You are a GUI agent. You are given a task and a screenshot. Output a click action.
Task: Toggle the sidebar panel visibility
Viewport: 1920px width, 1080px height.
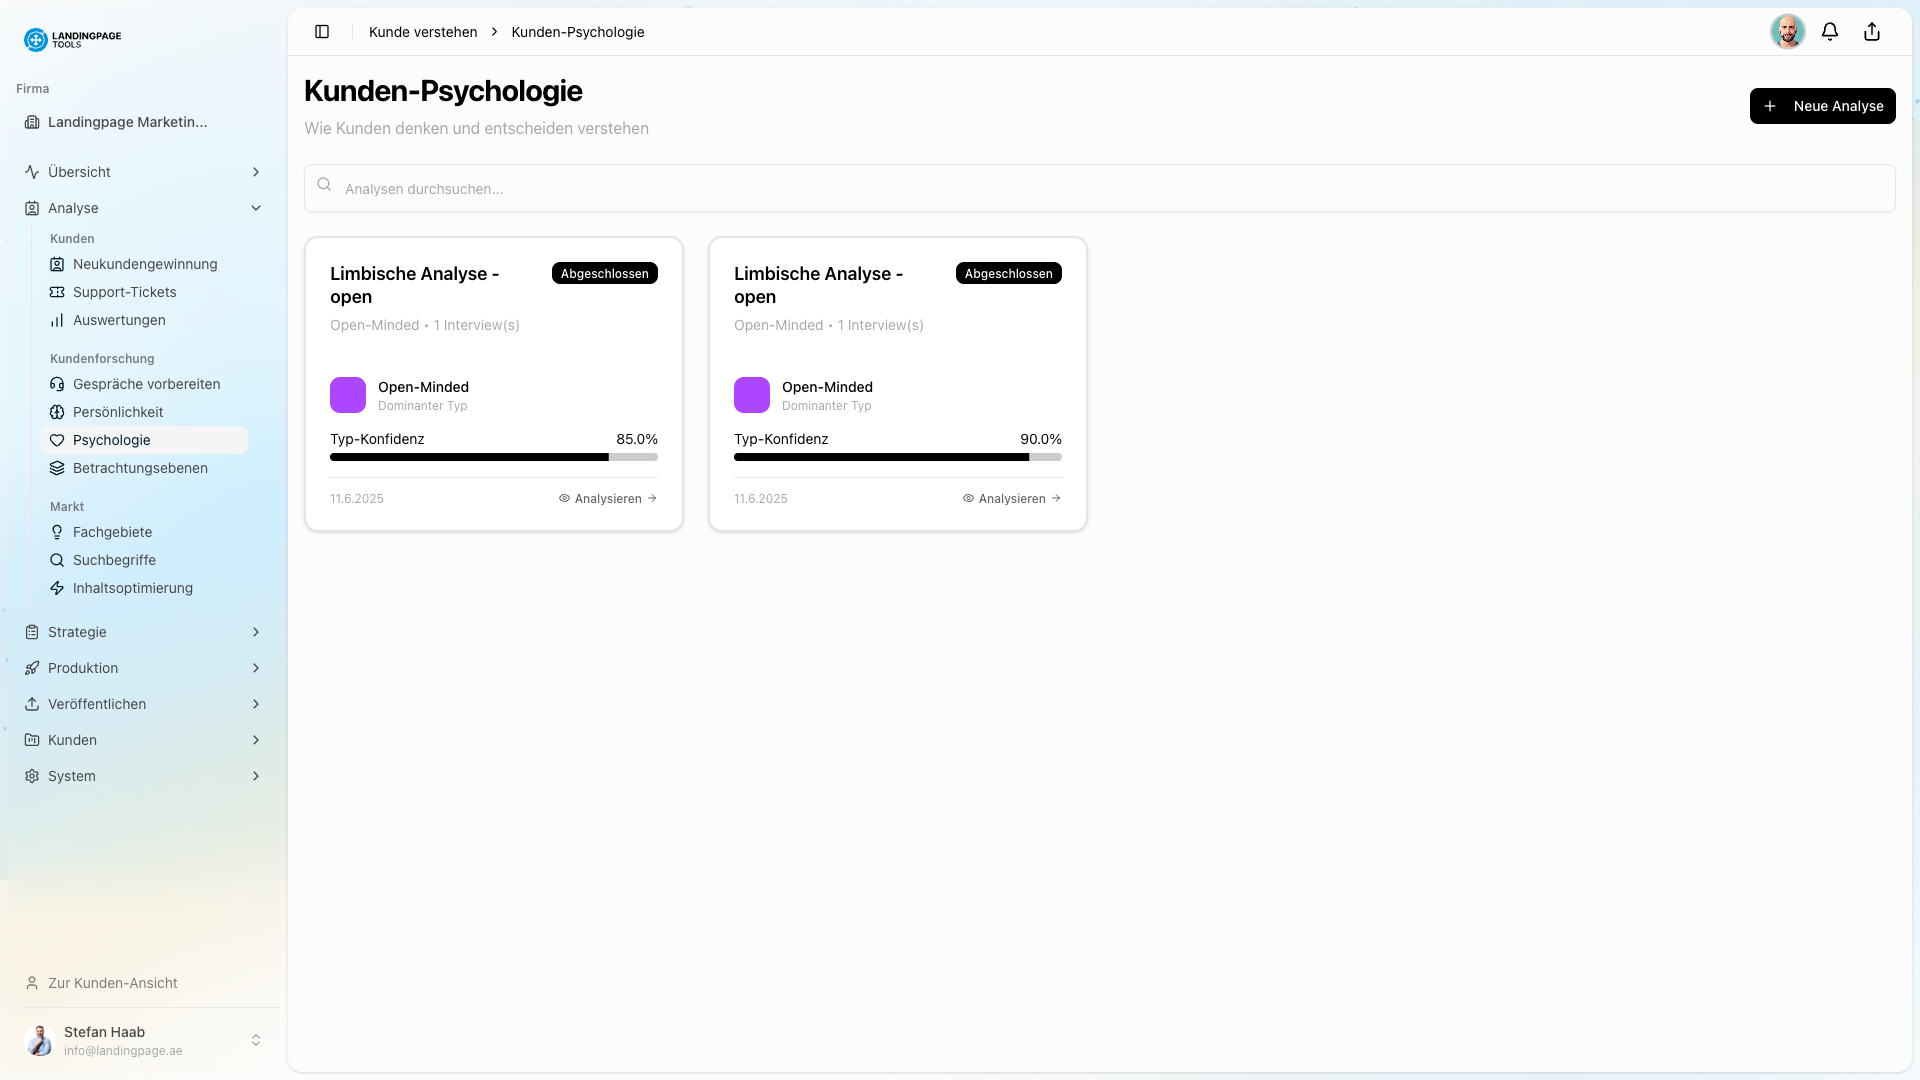point(322,31)
